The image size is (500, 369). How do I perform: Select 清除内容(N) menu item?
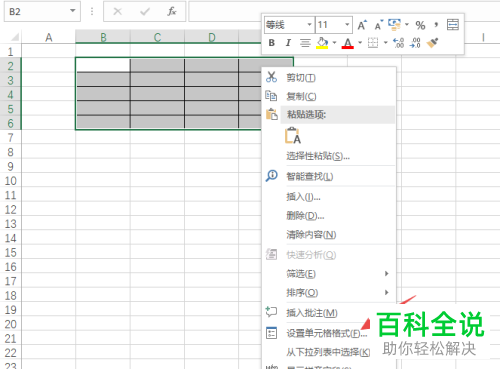click(x=329, y=235)
